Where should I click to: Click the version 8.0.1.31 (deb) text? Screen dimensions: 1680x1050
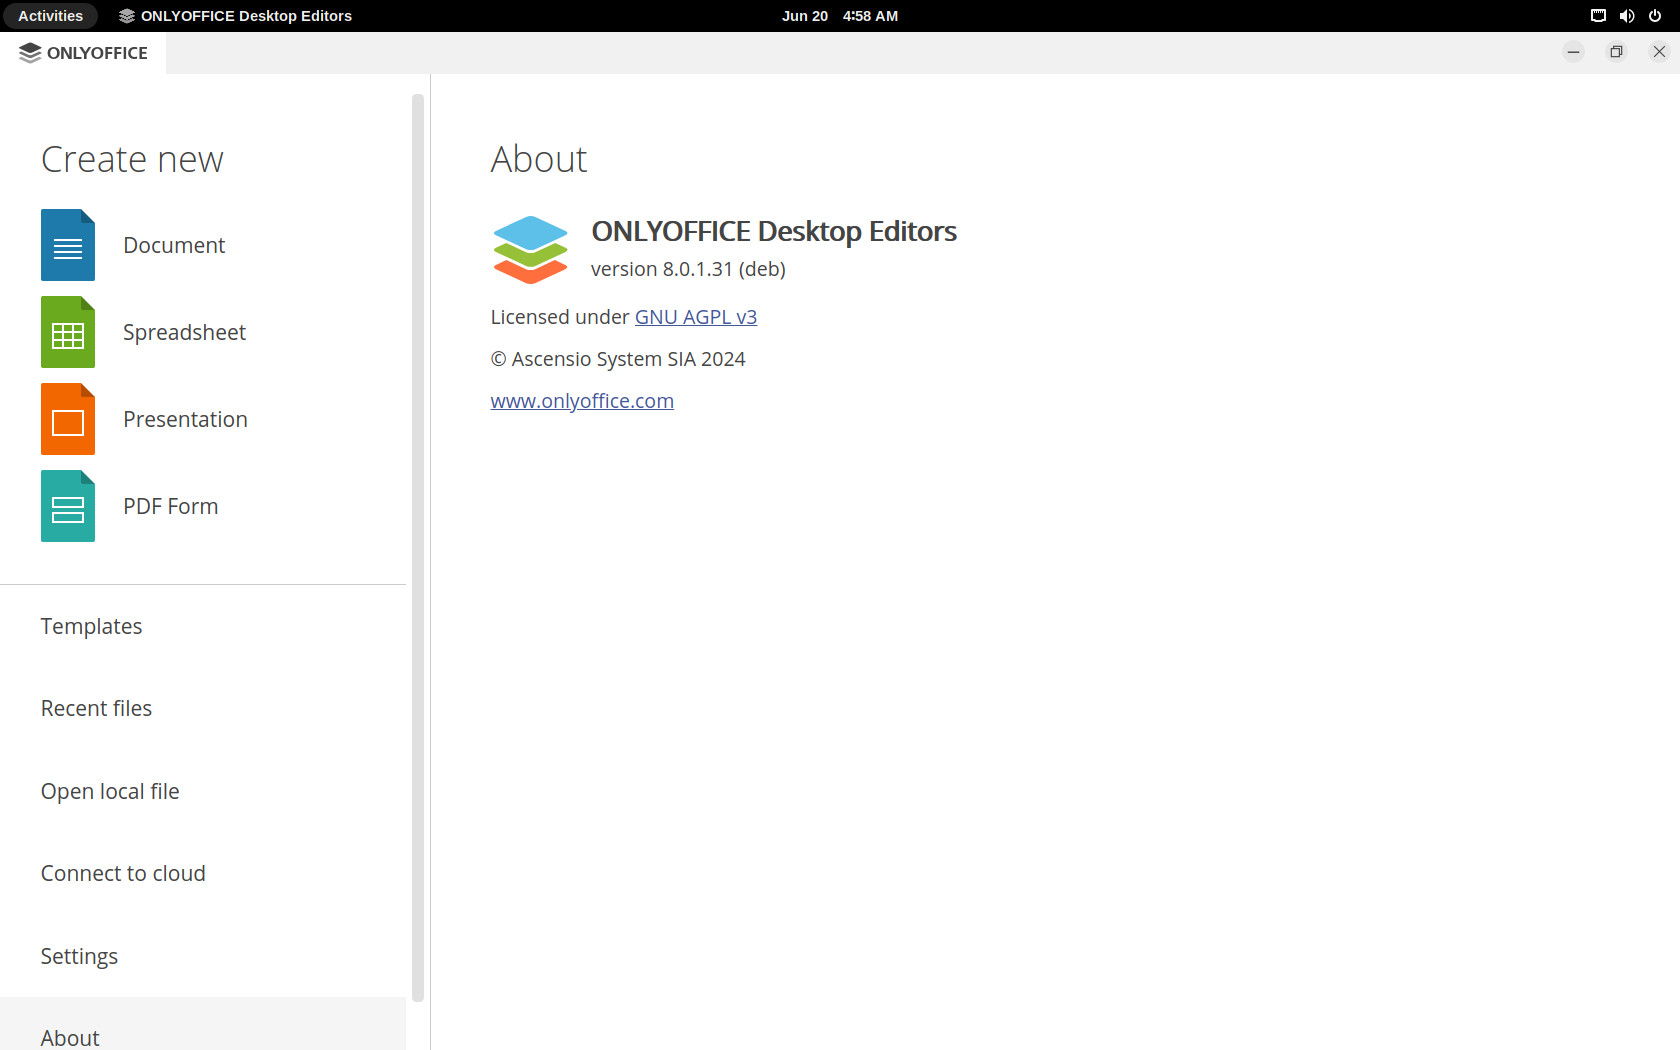(x=688, y=269)
